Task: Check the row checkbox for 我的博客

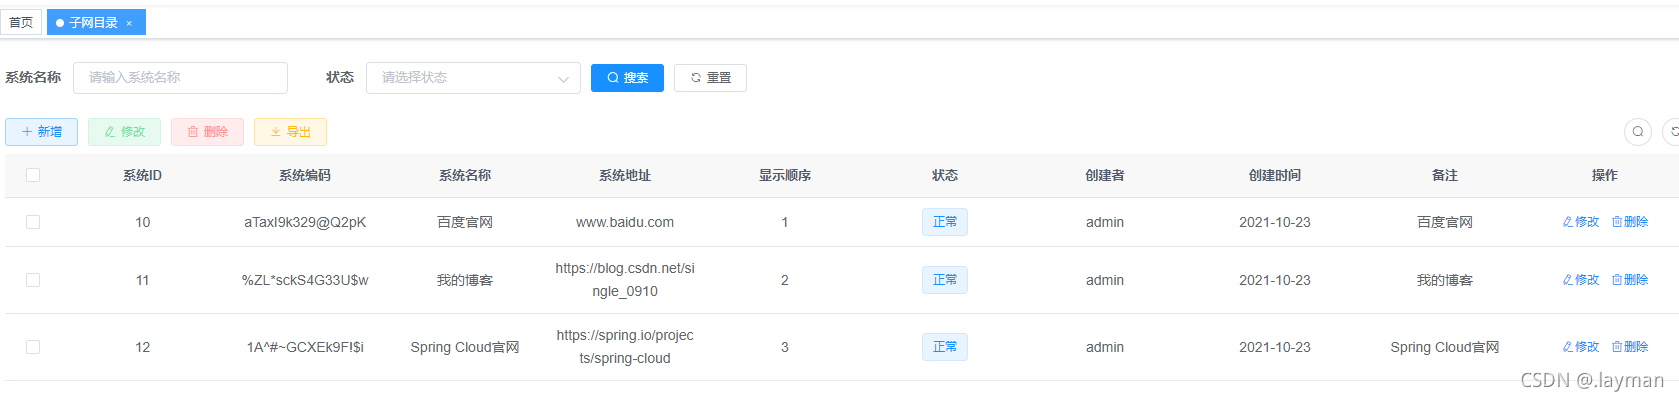Action: point(33,280)
